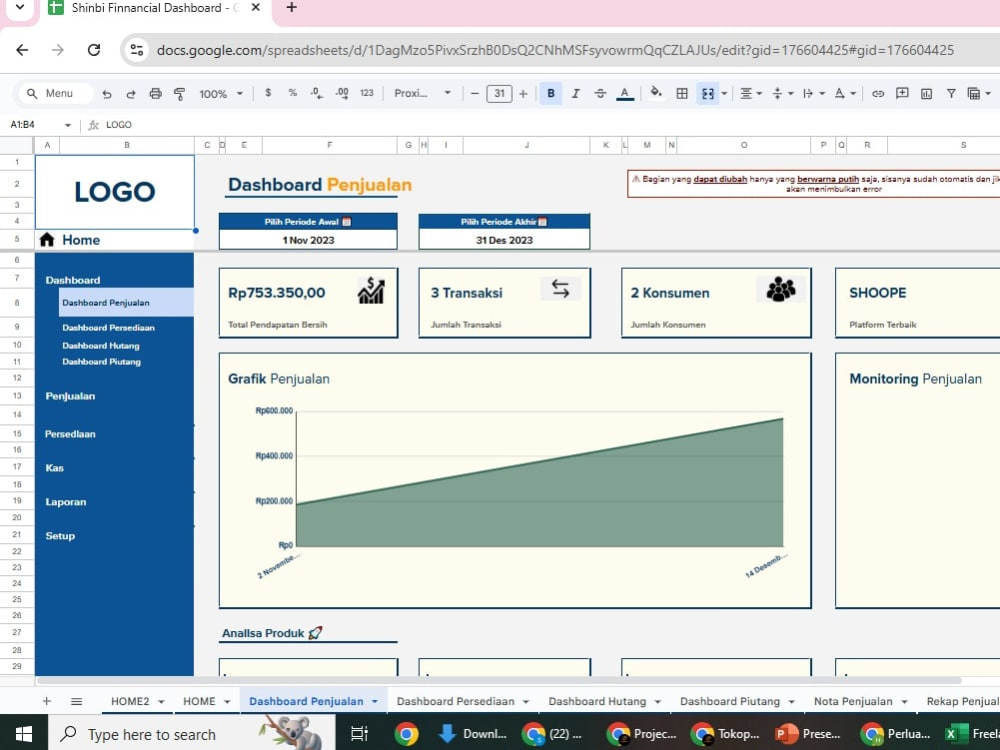1000x750 pixels.
Task: Activate the Paint format tool
Action: click(x=179, y=94)
